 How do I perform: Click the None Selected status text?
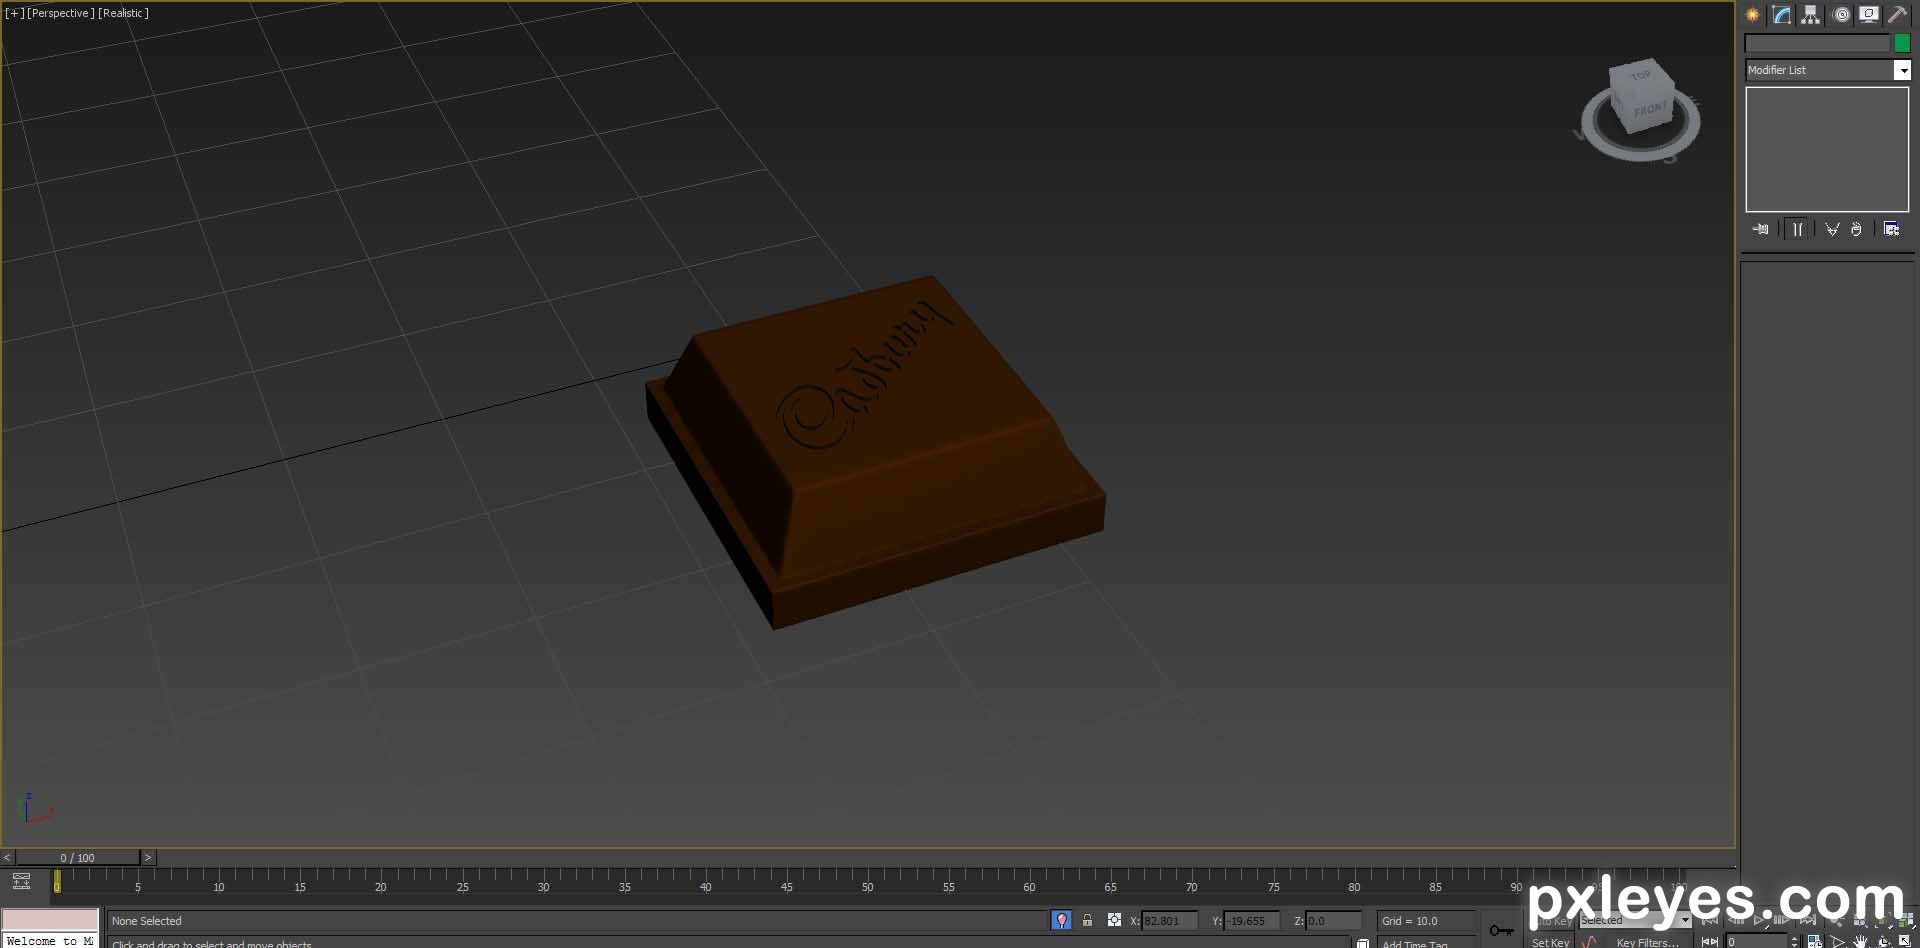pyautogui.click(x=146, y=921)
